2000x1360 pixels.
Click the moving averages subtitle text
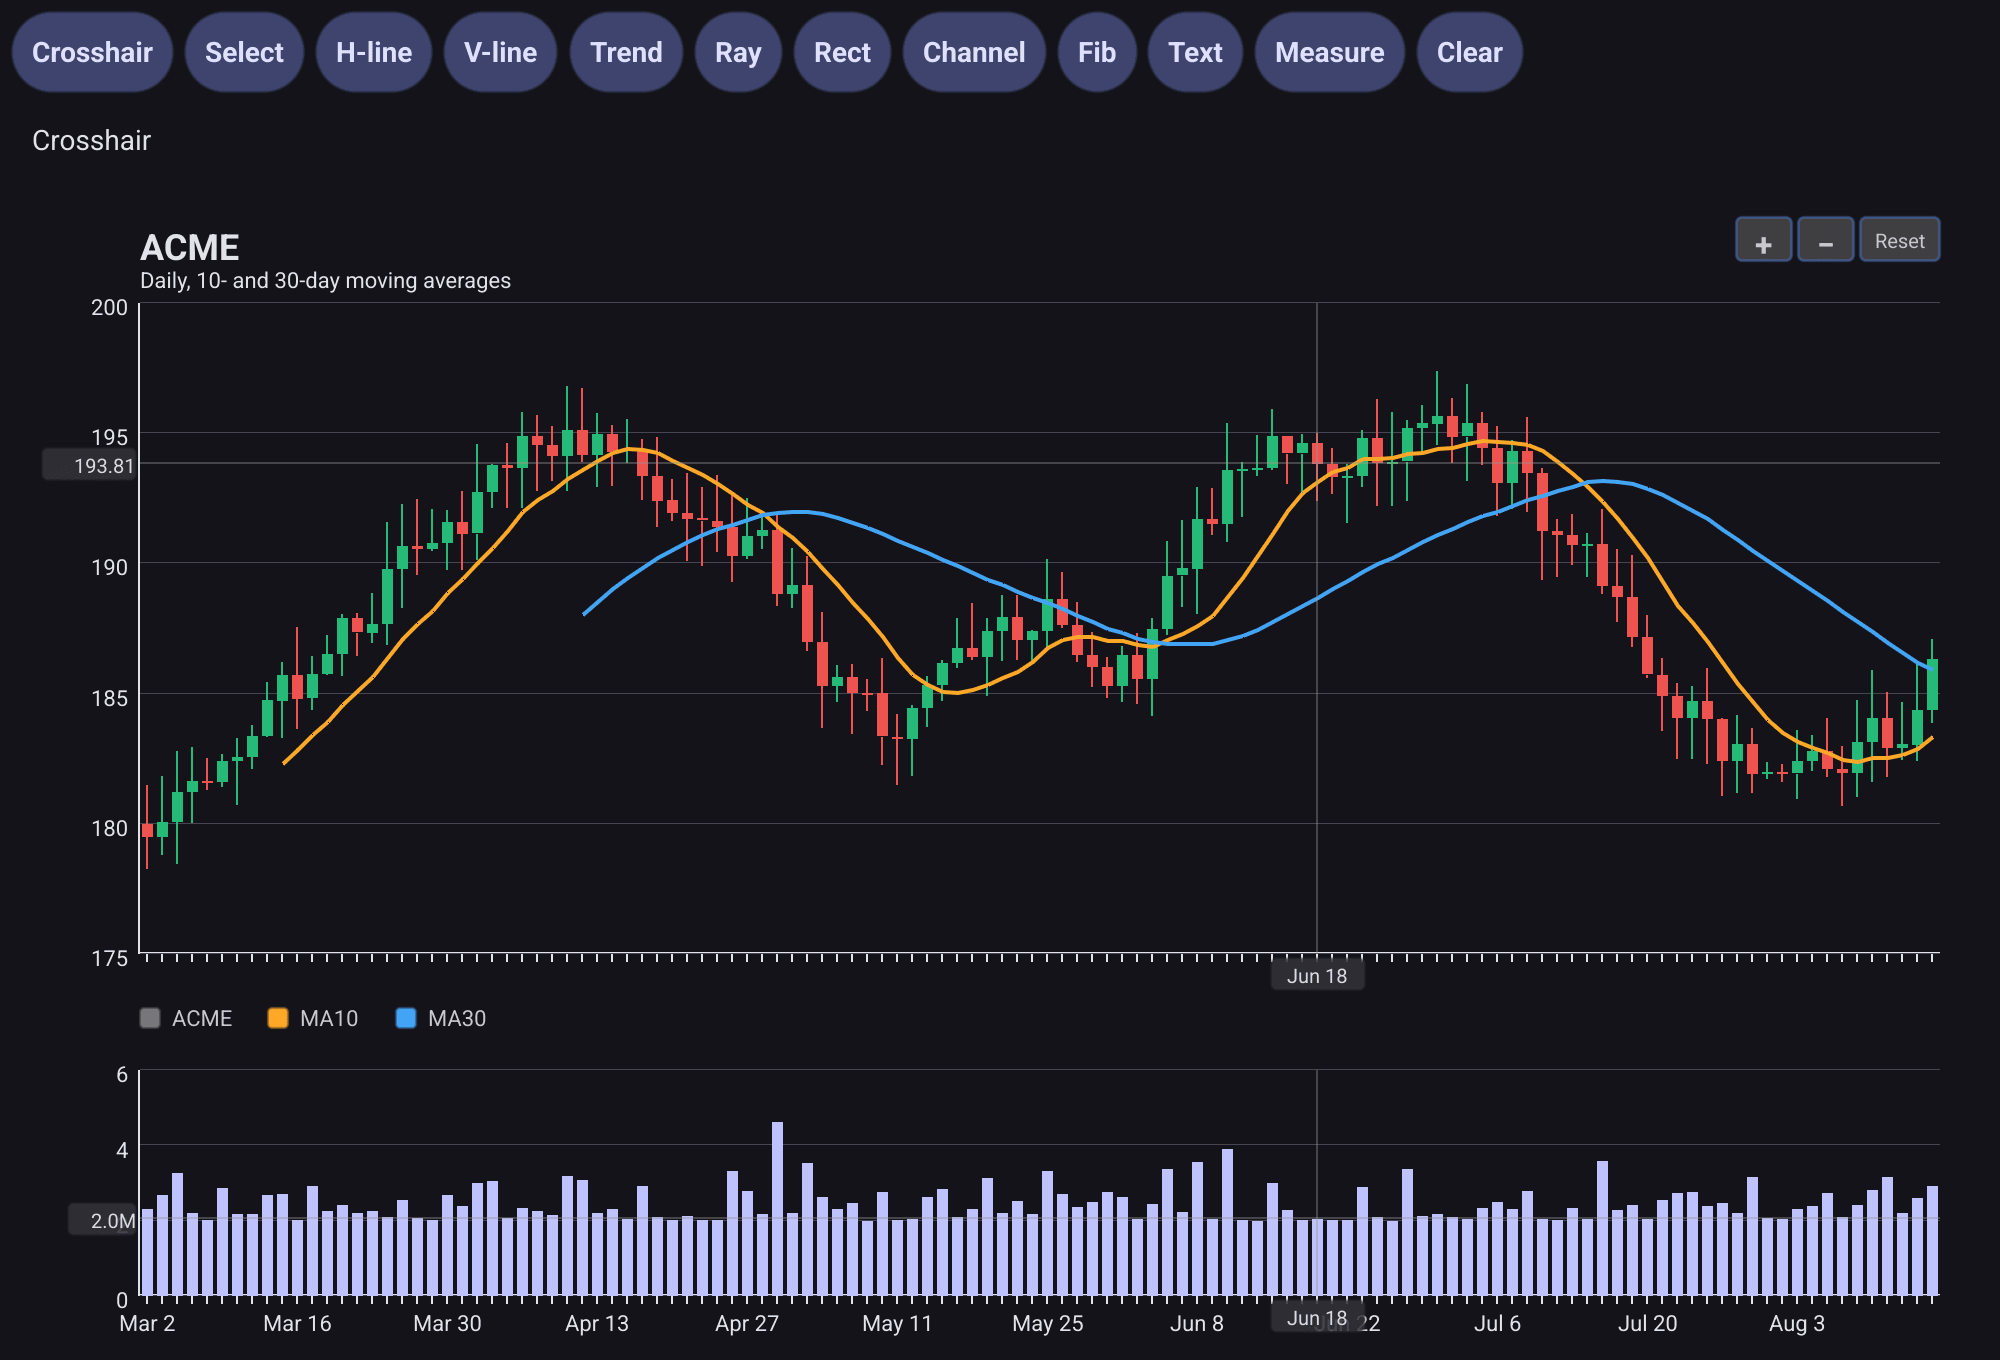tap(325, 281)
